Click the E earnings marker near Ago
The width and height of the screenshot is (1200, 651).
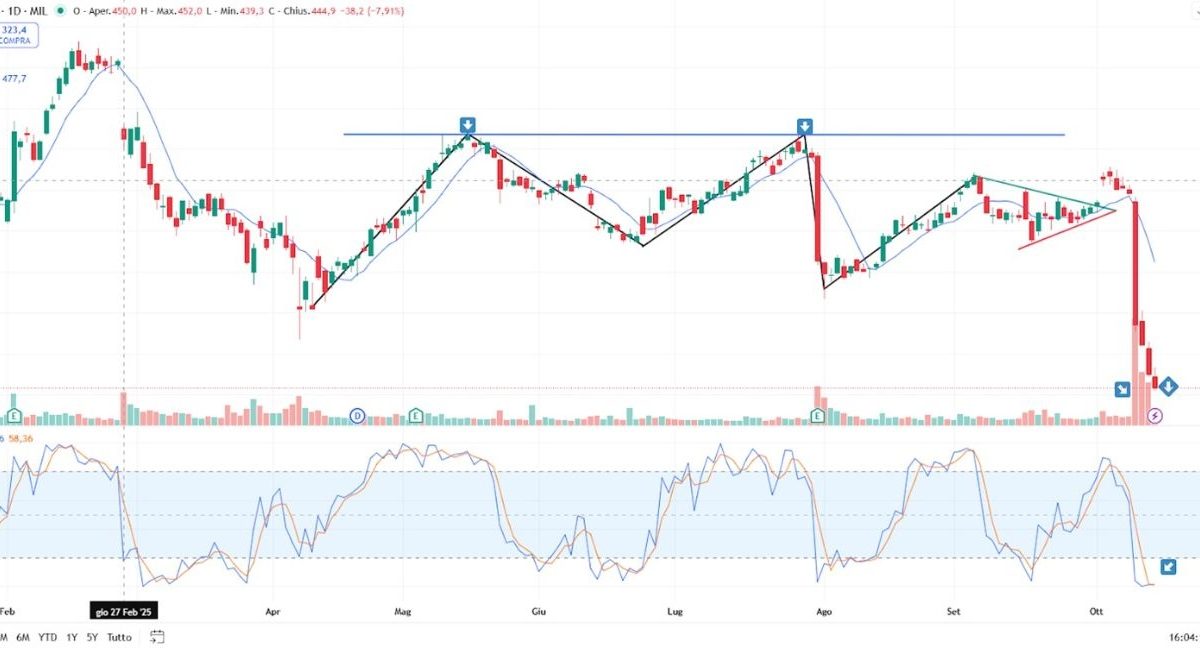click(818, 415)
